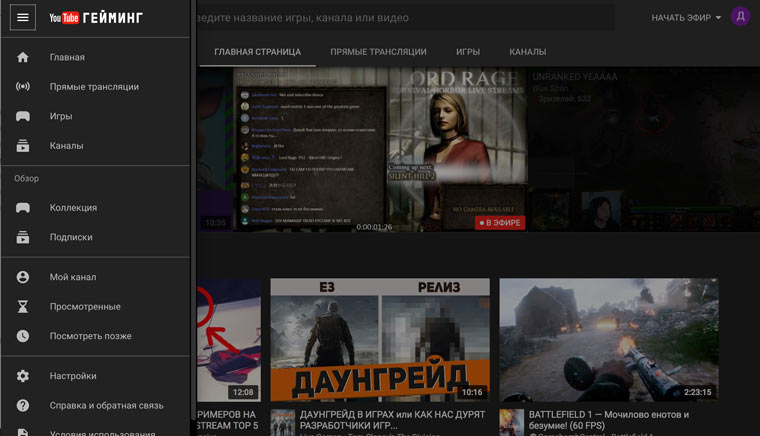Viewport: 760px width, 436px height.
Task: Click the search field for games, channels, videos
Action: pyautogui.click(x=405, y=18)
